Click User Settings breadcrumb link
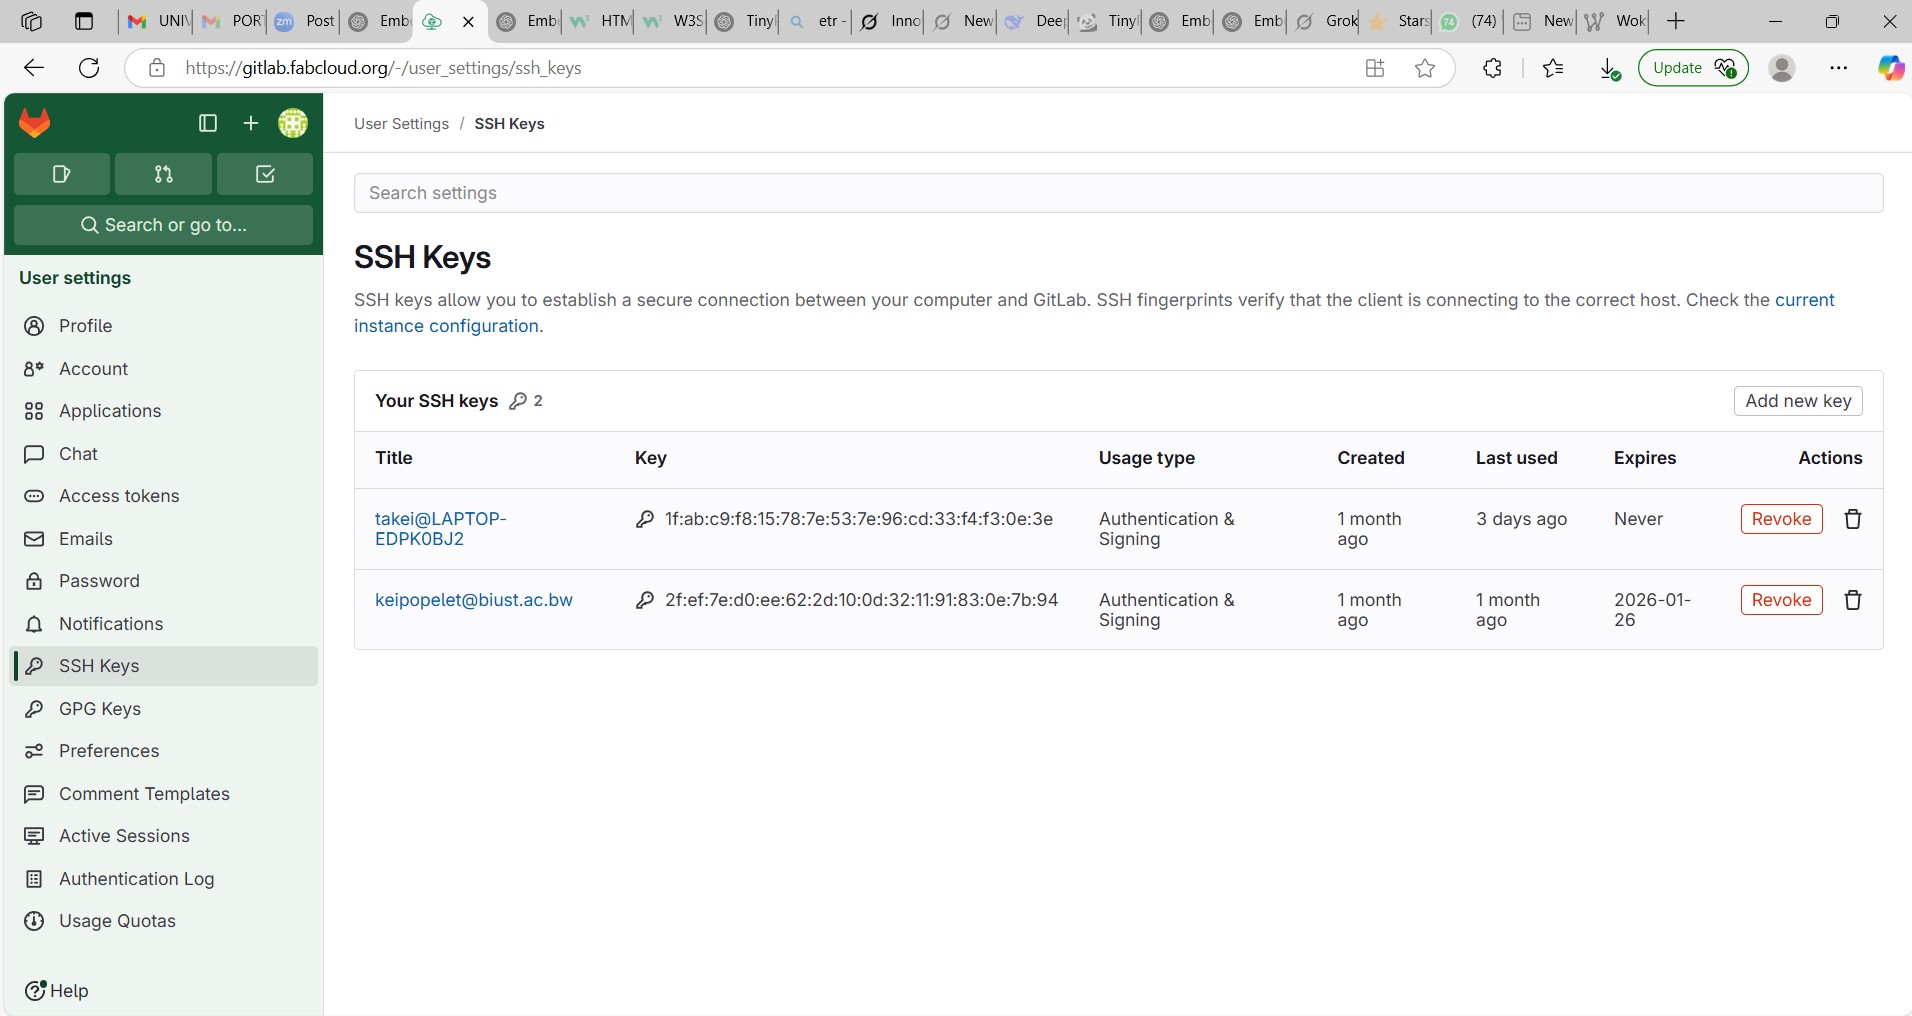Image resolution: width=1912 pixels, height=1016 pixels. 401,124
